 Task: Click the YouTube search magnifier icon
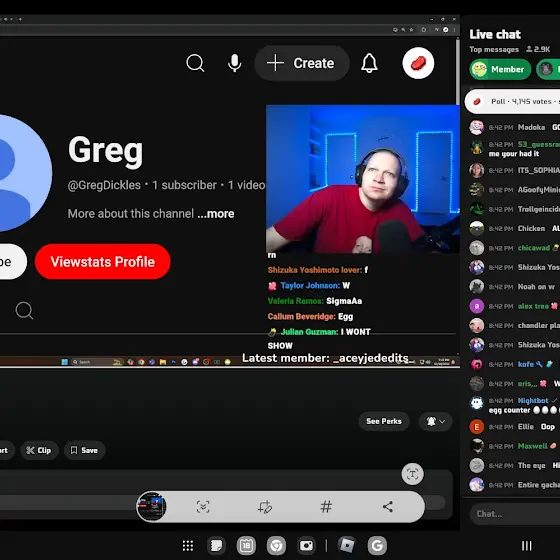tap(195, 63)
